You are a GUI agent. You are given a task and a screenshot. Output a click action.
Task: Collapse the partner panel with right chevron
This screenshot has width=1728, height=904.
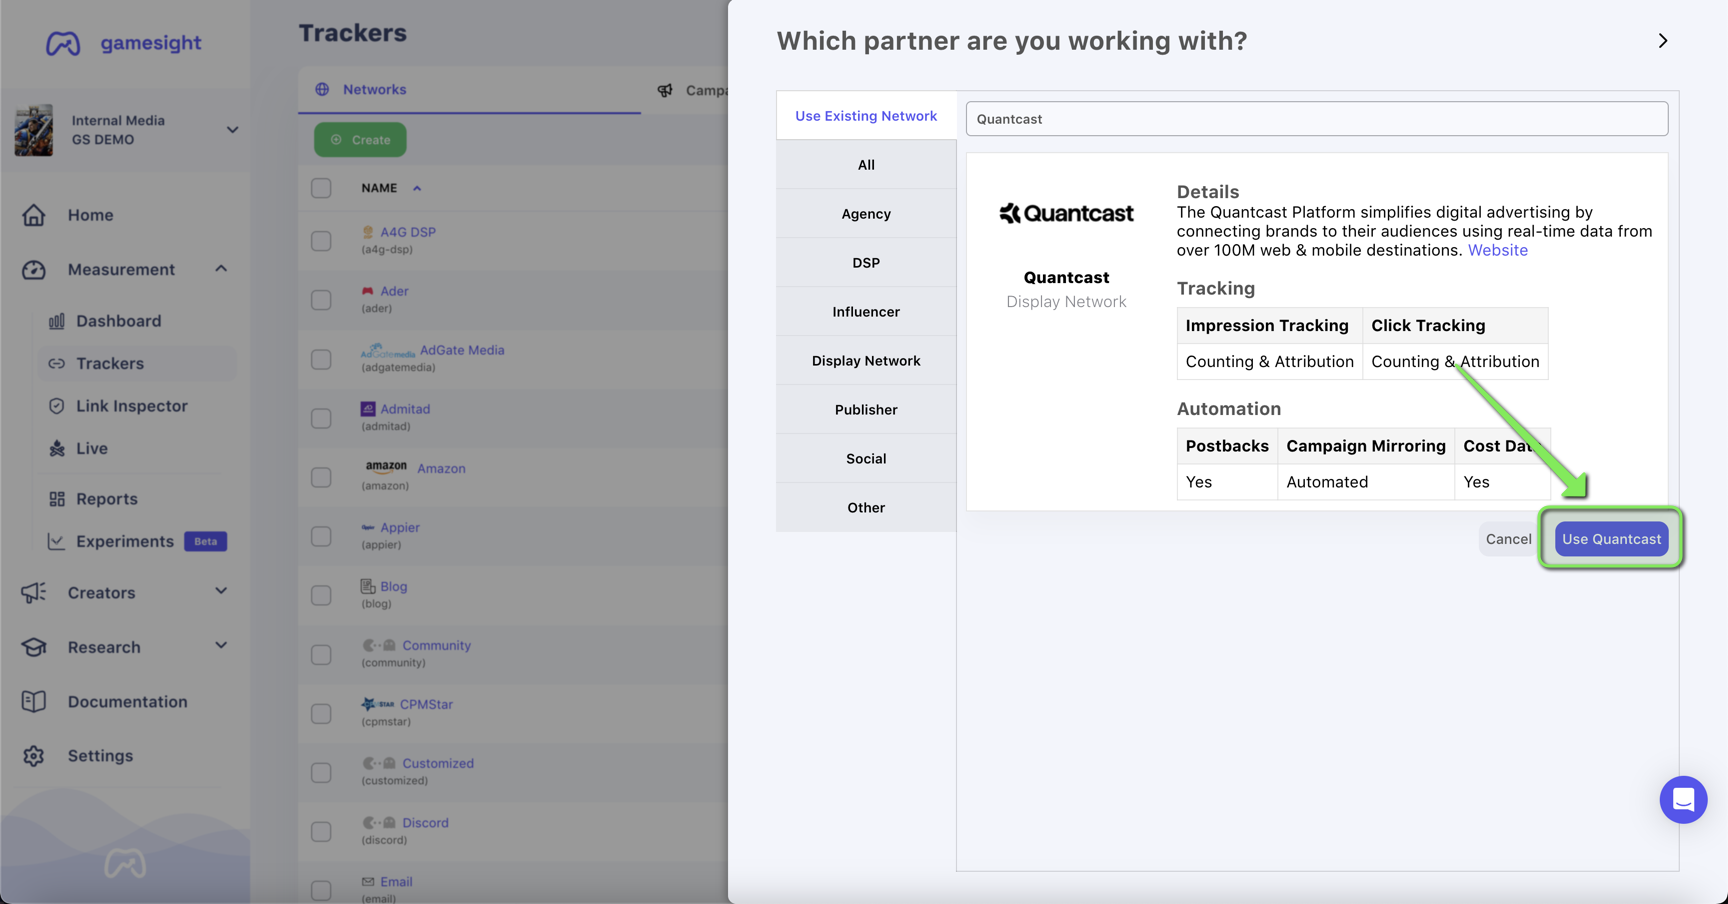(x=1662, y=41)
